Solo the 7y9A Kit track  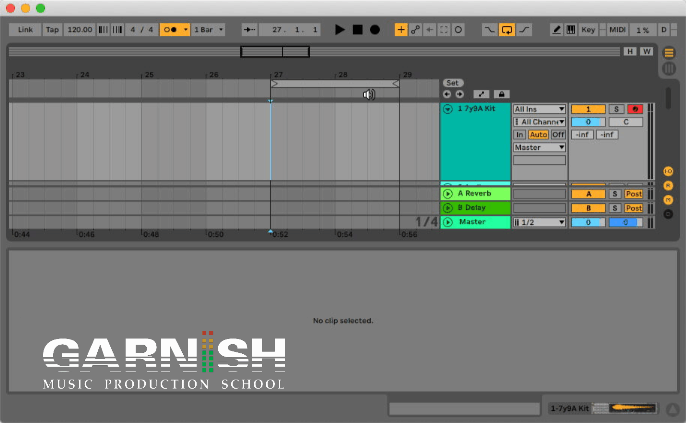pos(616,109)
